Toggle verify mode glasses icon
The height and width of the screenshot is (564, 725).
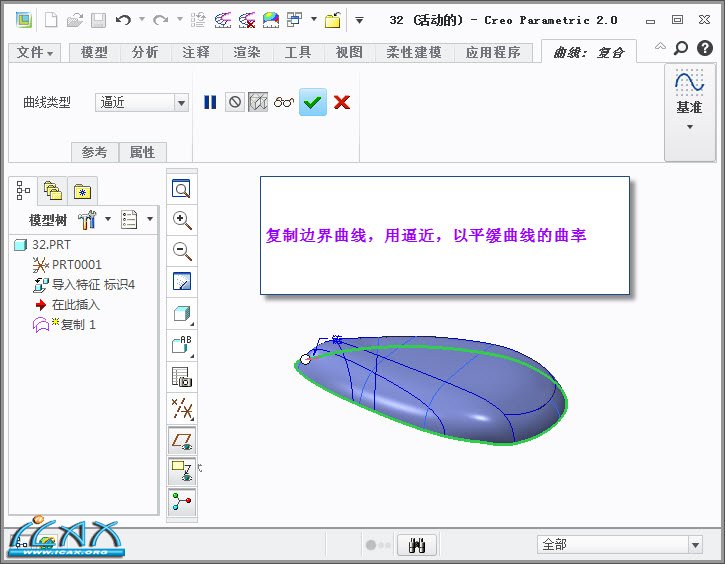283,102
